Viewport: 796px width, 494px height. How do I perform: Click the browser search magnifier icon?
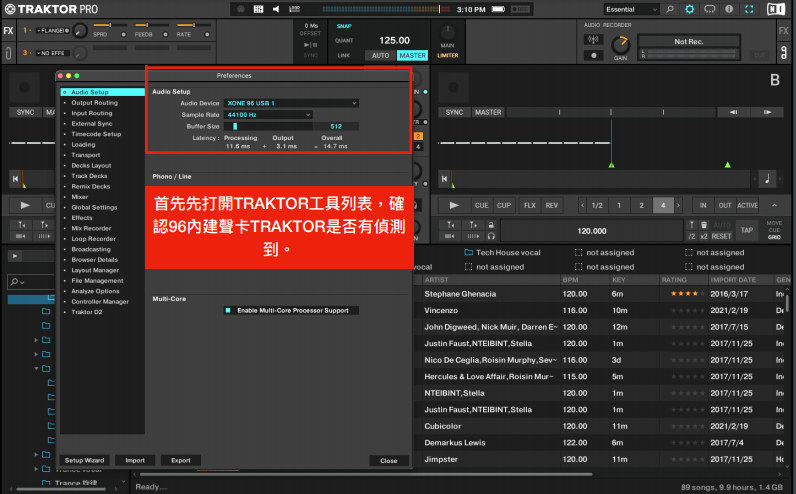click(14, 281)
